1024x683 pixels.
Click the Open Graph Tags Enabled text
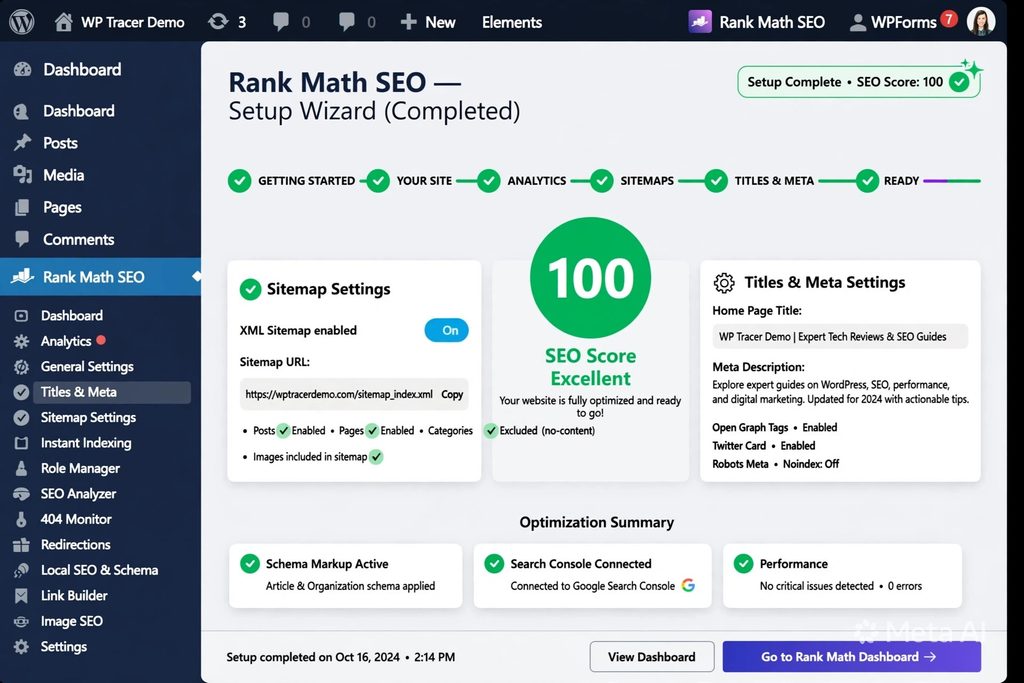tap(775, 428)
